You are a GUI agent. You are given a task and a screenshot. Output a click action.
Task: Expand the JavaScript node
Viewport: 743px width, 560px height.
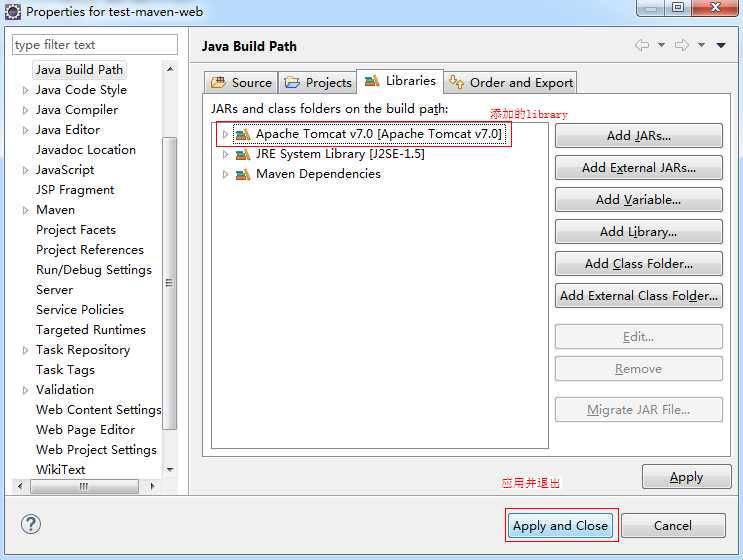[x=25, y=170]
